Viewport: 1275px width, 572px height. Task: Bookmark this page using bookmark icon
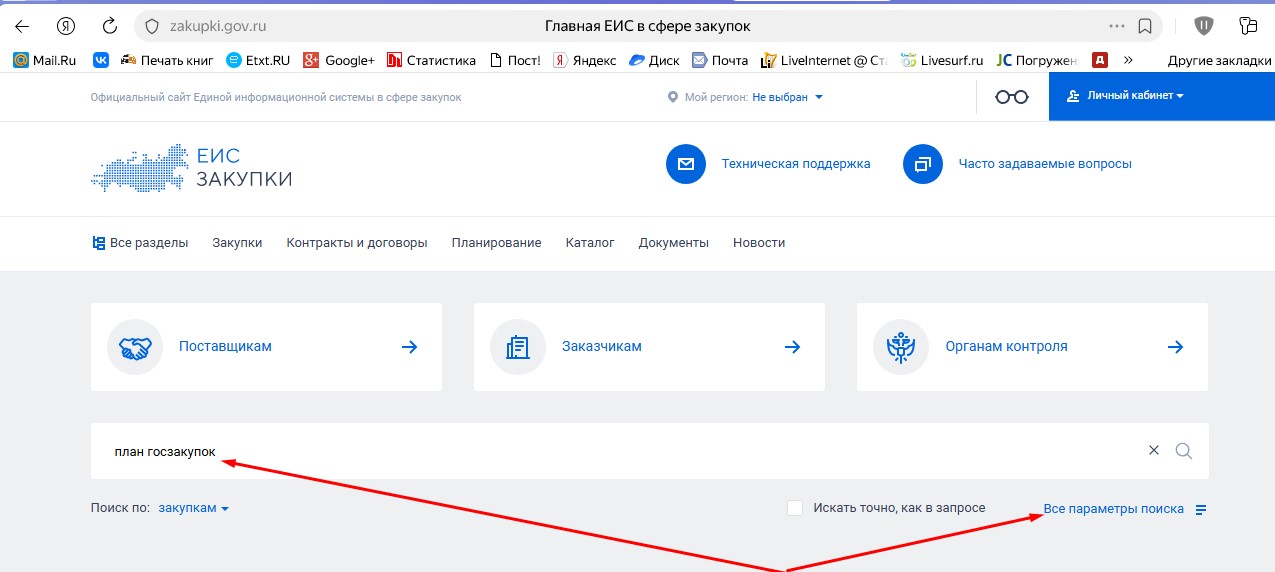coord(1145,26)
